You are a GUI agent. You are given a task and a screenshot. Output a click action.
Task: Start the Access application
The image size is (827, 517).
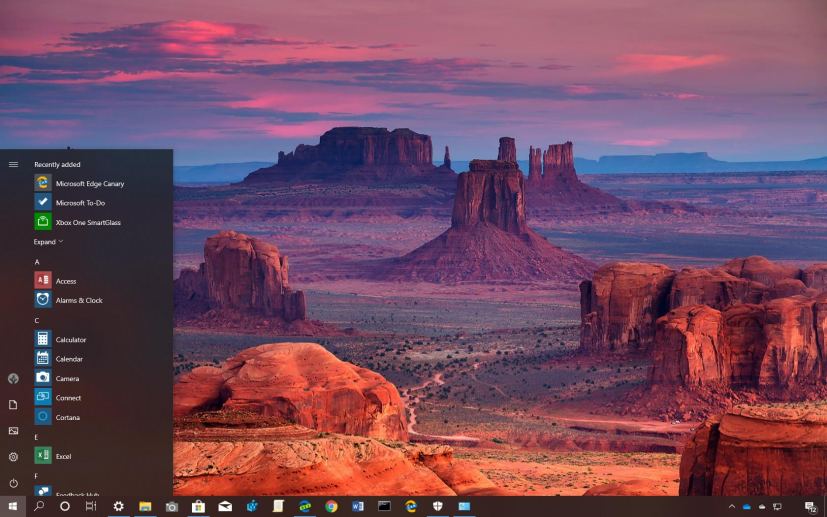point(66,281)
